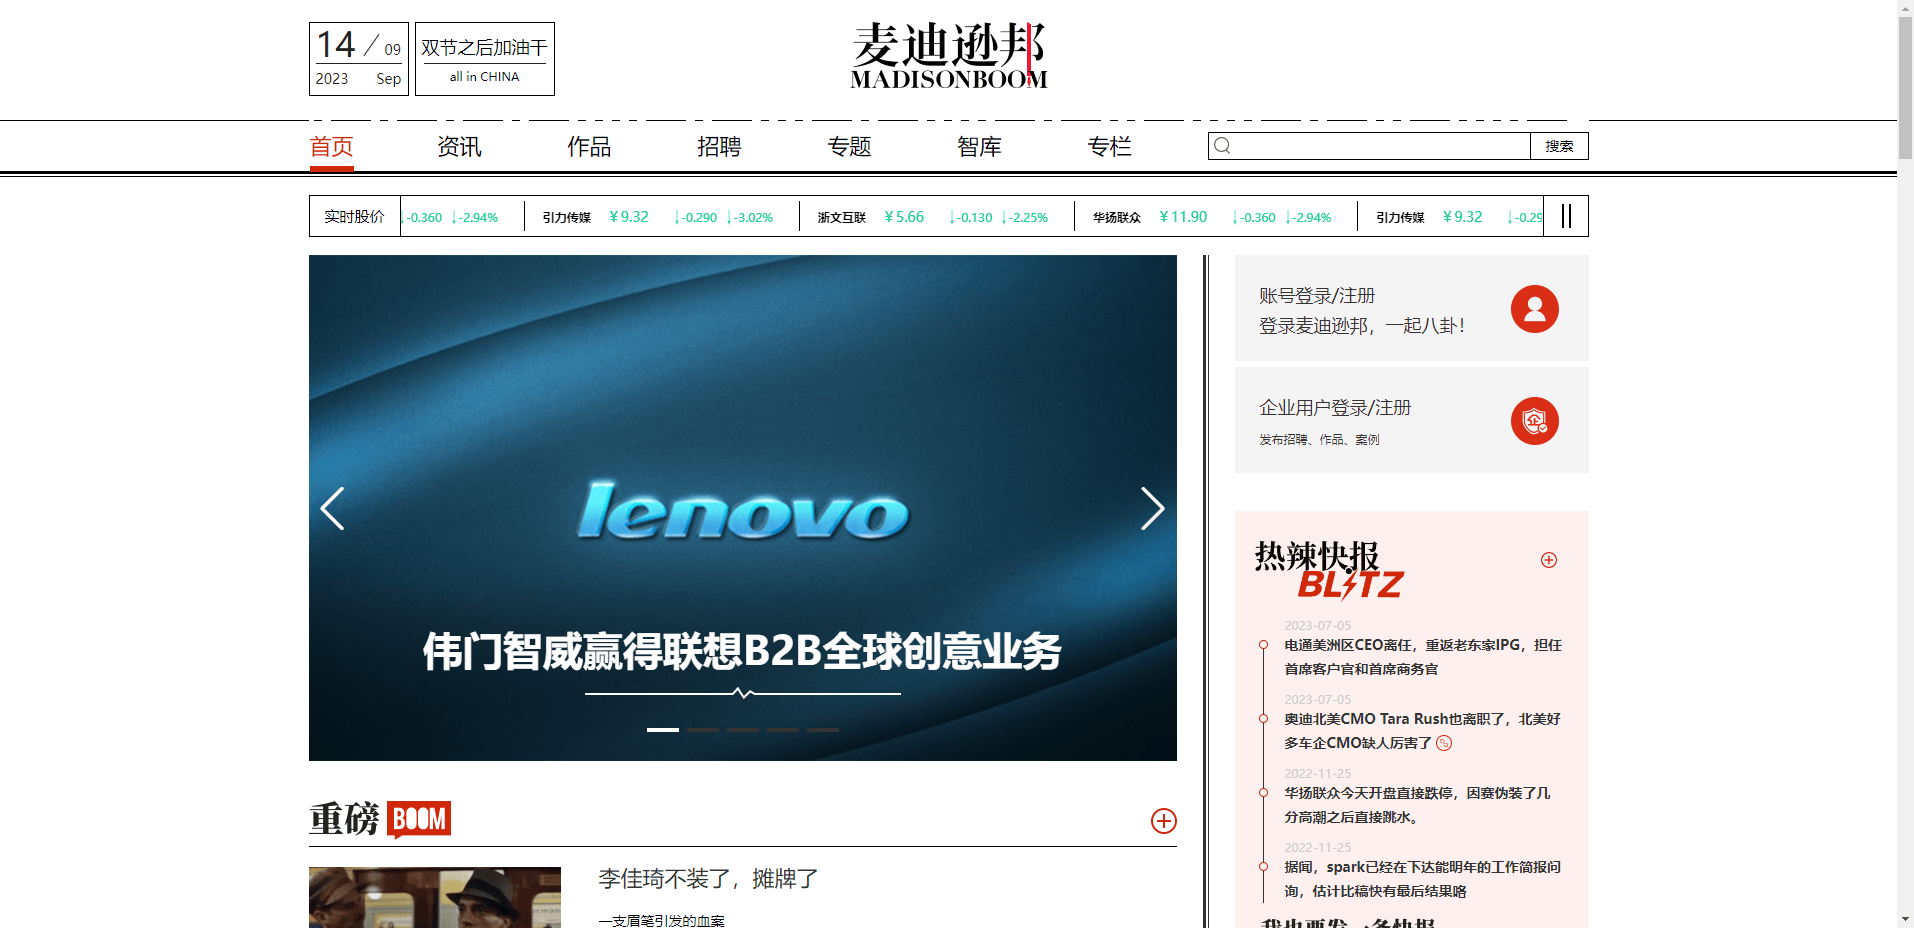Expand the 重磅 BOOM section with plus icon
Screen dimensions: 1914x928
coord(1163,821)
